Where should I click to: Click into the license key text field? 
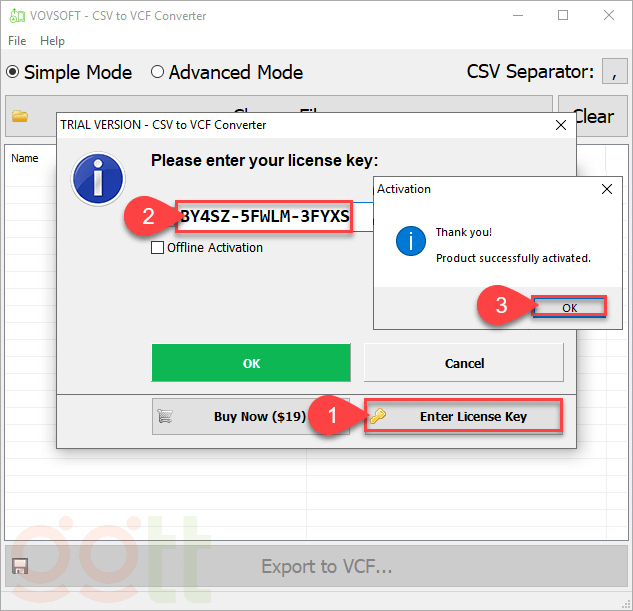pos(264,217)
